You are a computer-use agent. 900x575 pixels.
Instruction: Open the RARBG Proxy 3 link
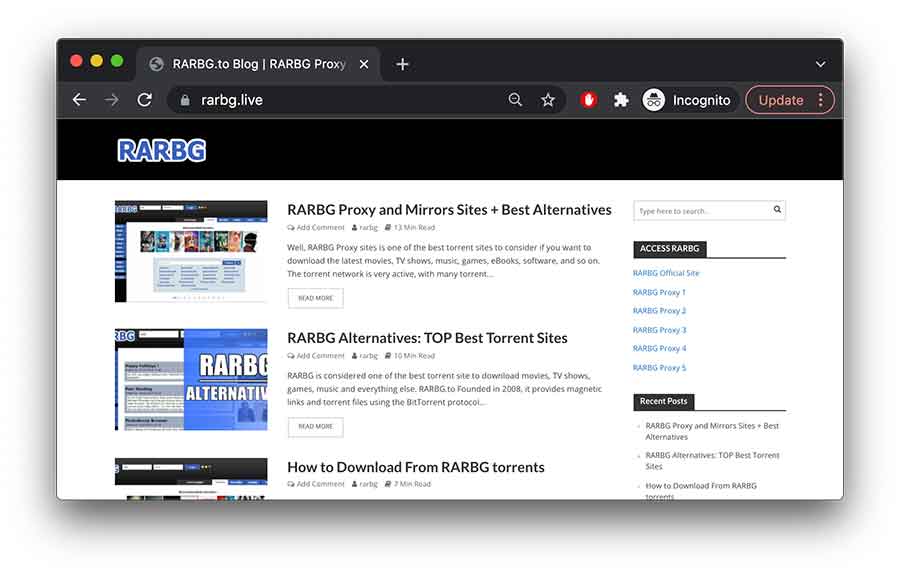659,330
